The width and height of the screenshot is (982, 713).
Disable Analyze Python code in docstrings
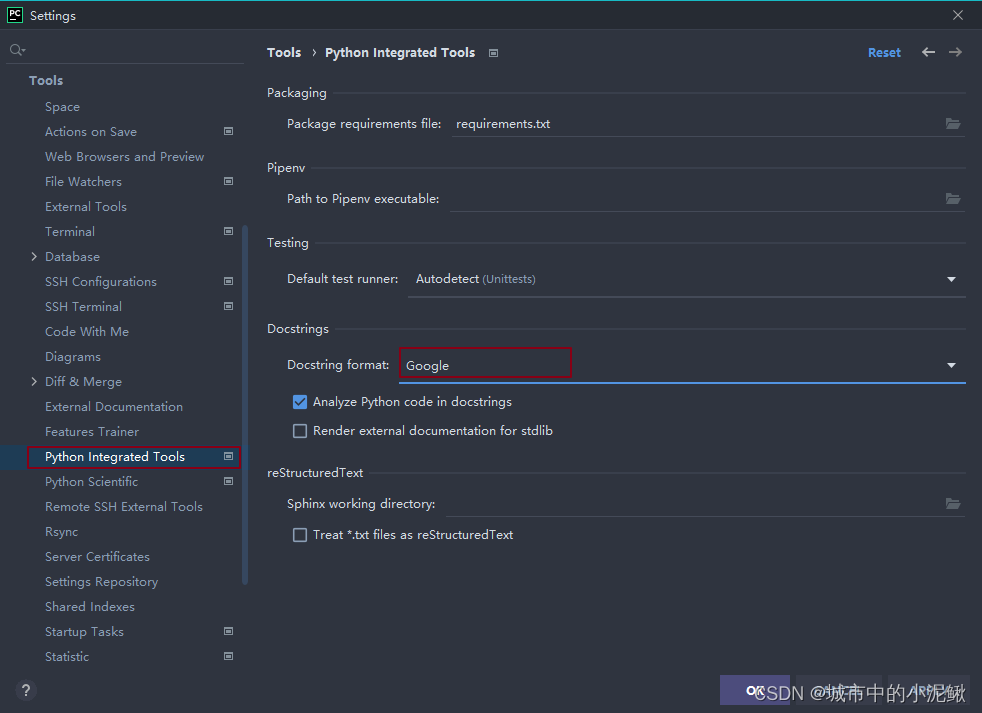tap(300, 401)
